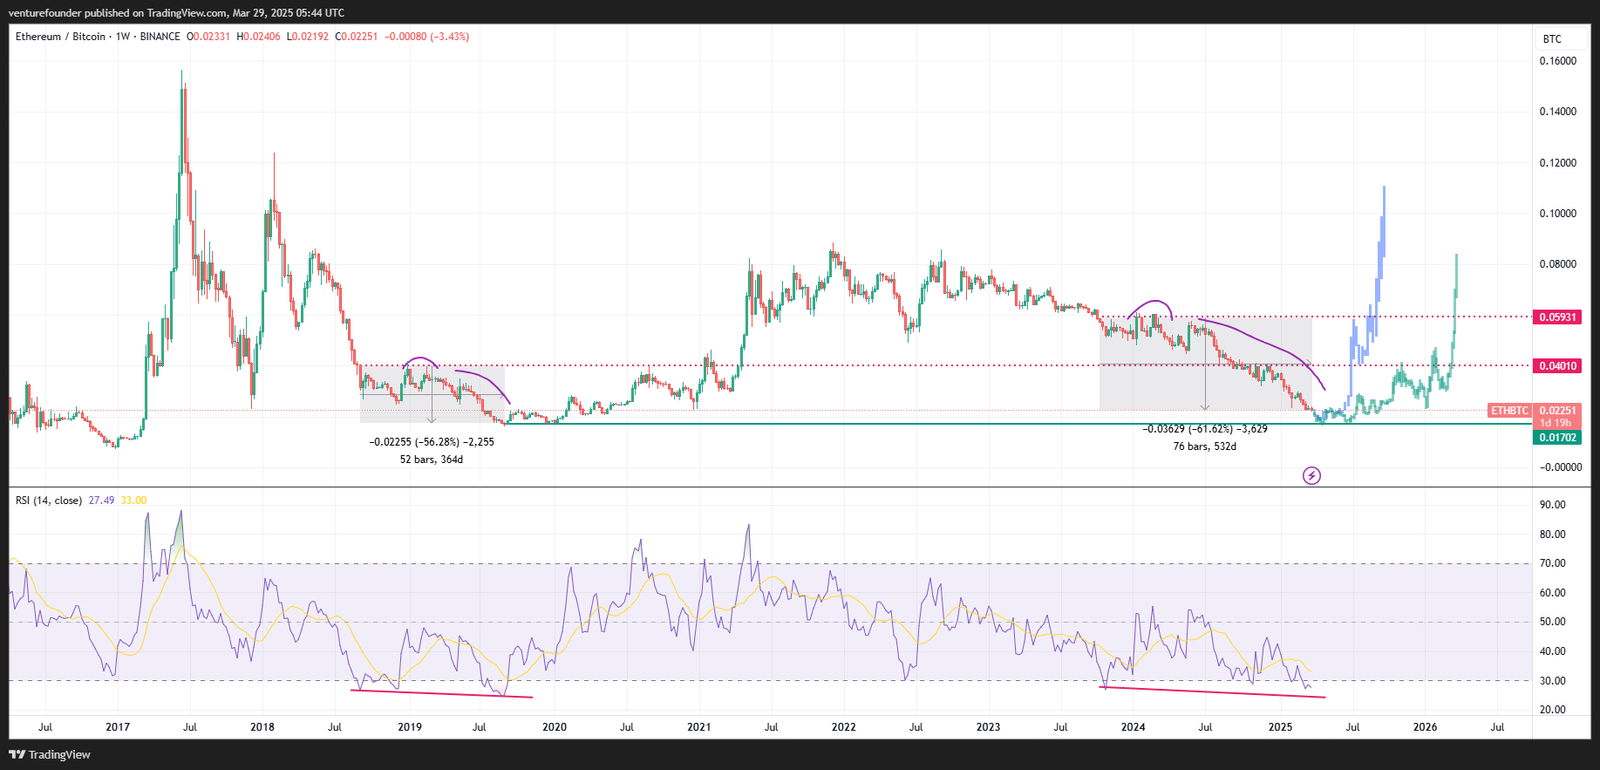Image resolution: width=1600 pixels, height=770 pixels.
Task: Select the small purple arc above 2024 candles
Action: [x=1150, y=304]
